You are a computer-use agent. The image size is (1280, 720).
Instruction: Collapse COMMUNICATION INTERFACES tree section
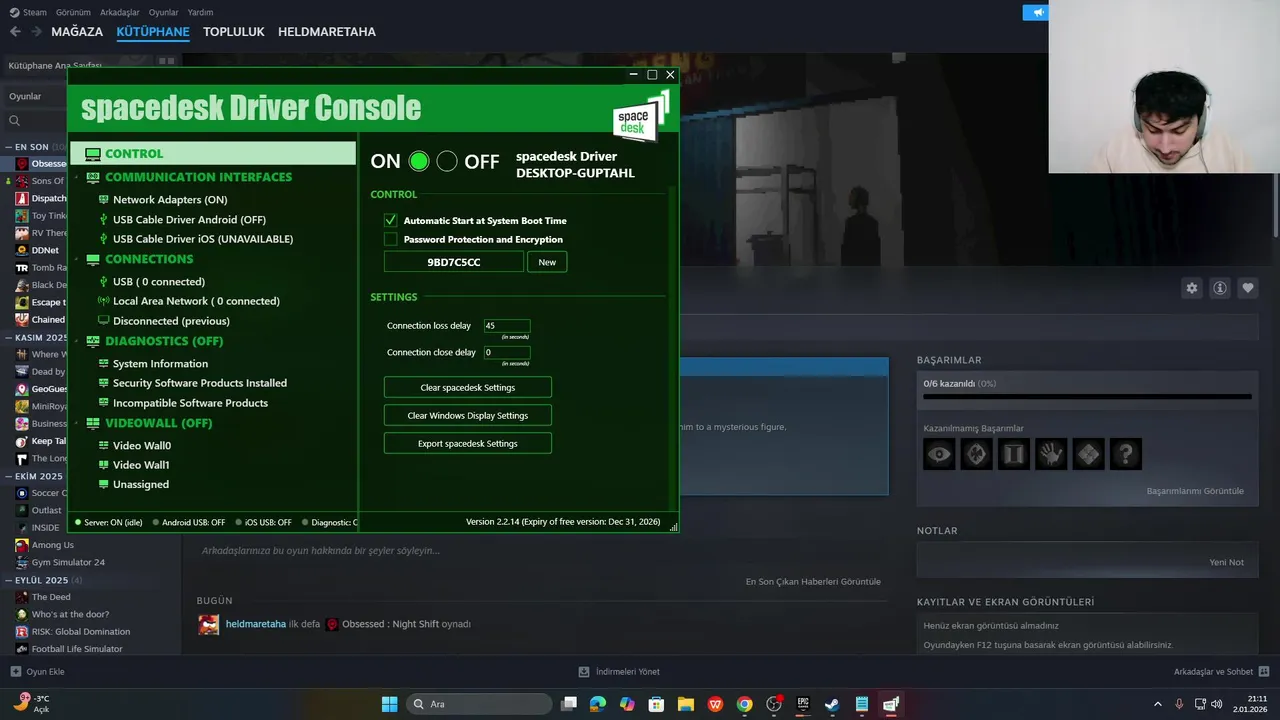pyautogui.click(x=78, y=177)
